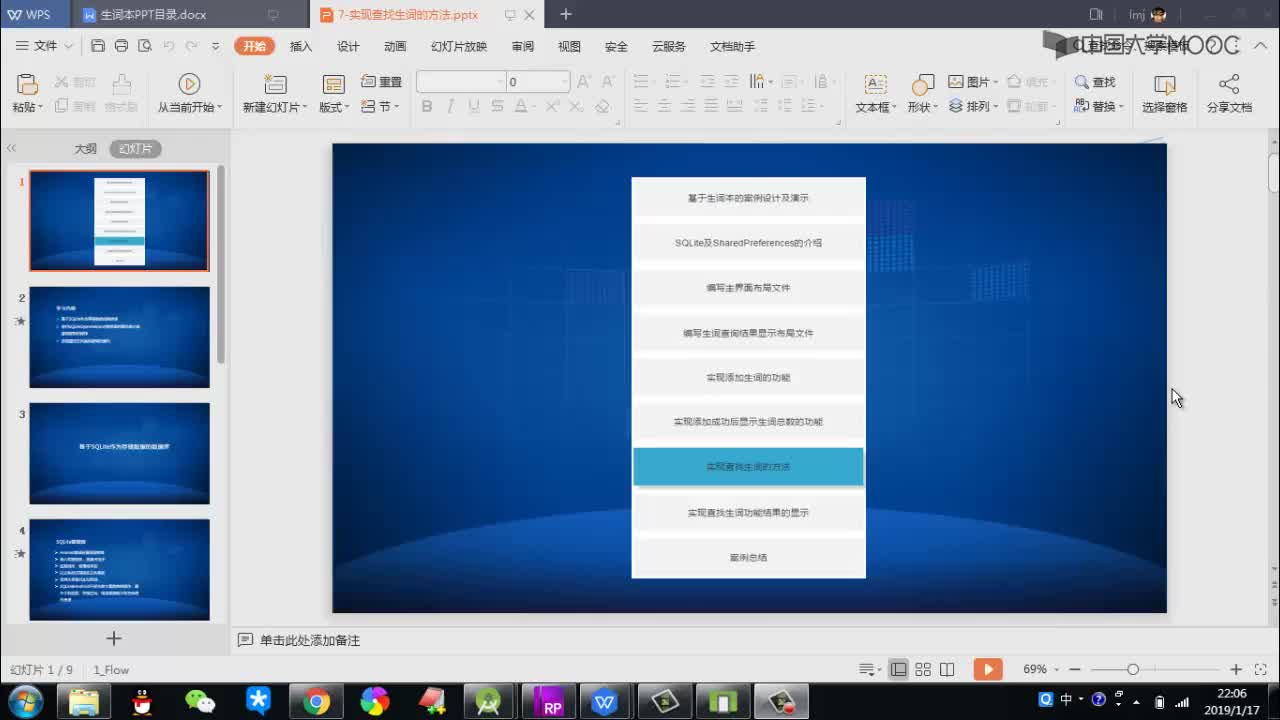Viewport: 1280px width, 720px height.
Task: Switch to Outline (大纲) panel tab
Action: click(85, 148)
